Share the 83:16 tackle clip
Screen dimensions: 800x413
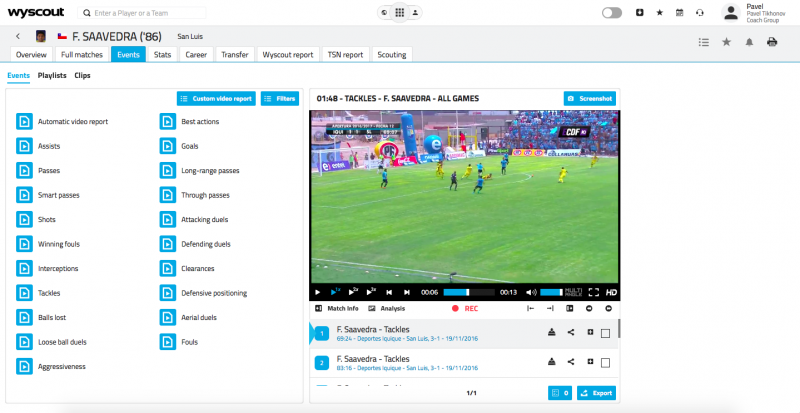571,362
